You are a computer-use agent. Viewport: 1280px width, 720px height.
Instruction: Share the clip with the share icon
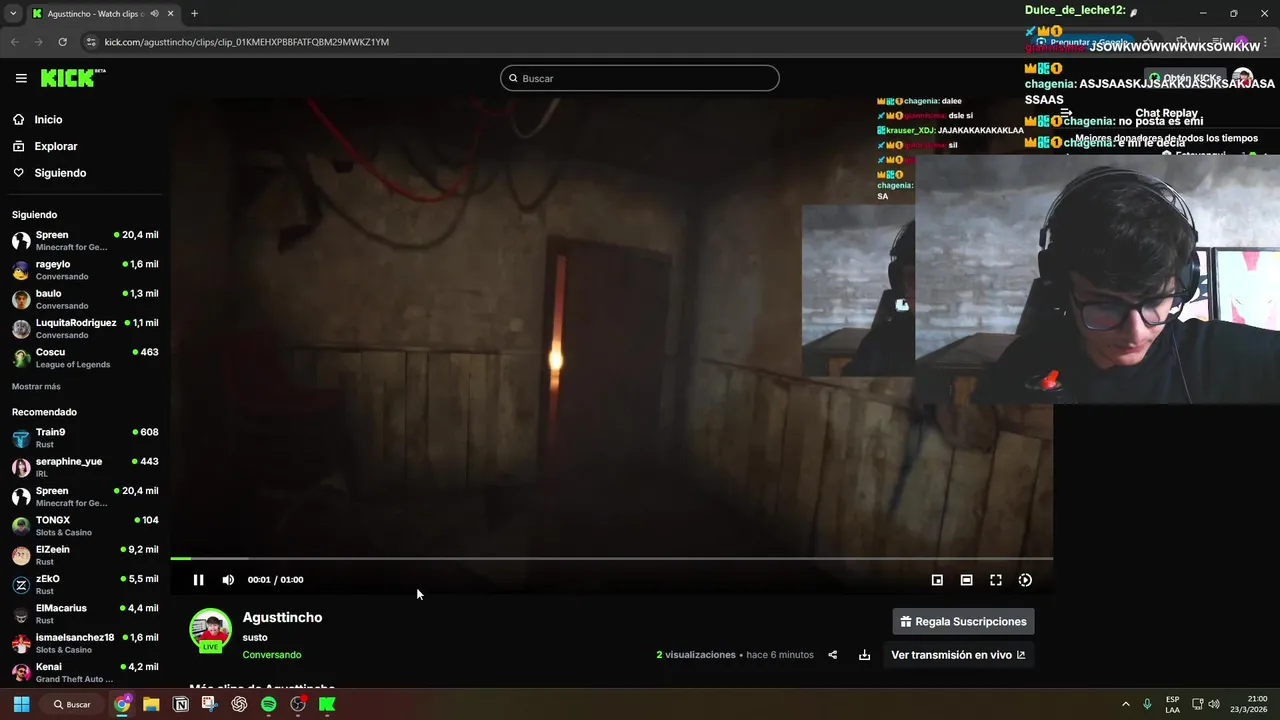pos(832,655)
